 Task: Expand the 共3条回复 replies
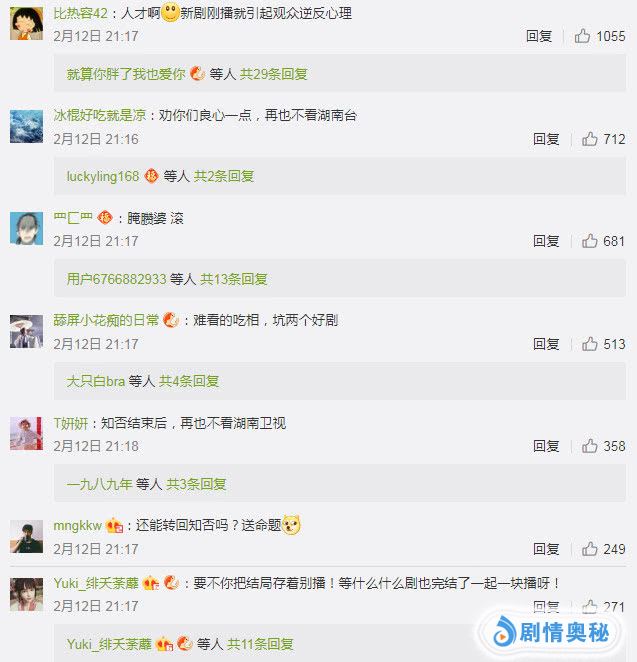tap(196, 484)
